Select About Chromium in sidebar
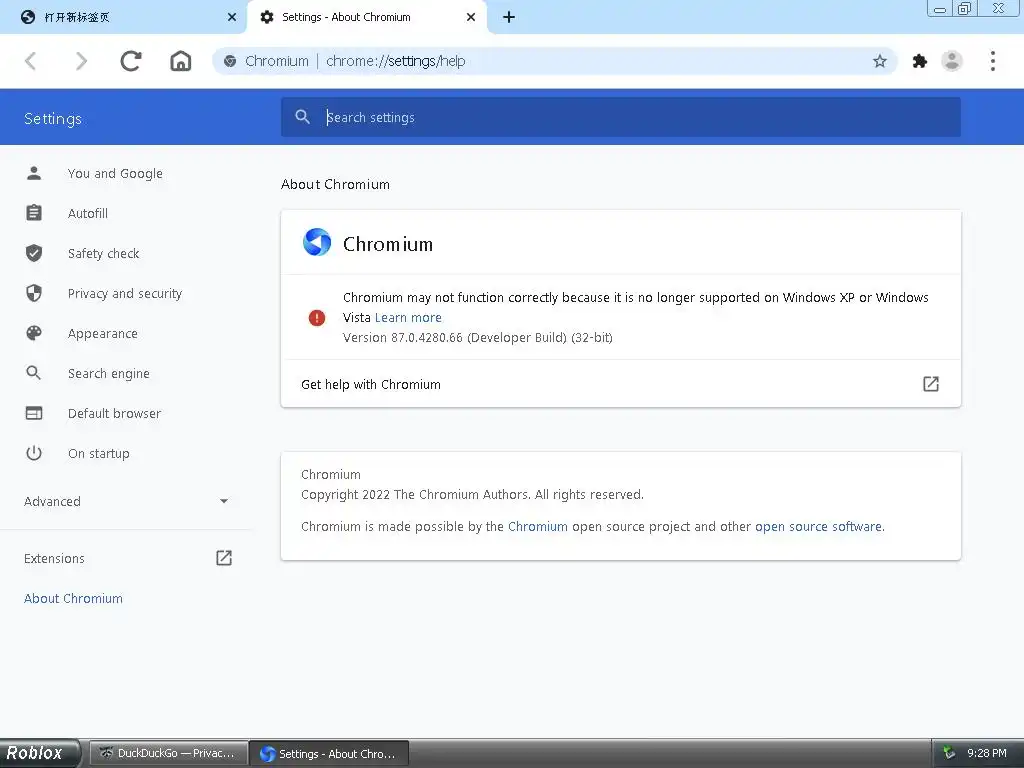 tap(73, 598)
